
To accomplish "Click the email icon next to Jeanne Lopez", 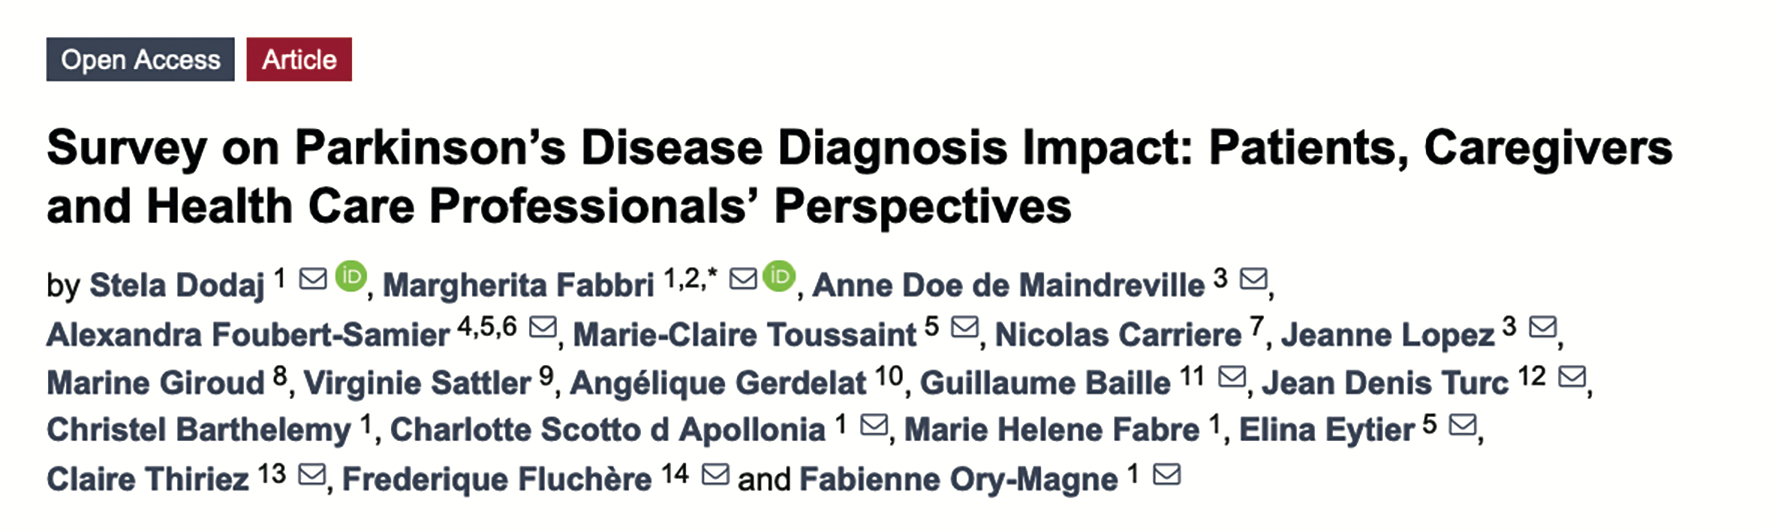I will (x=1542, y=327).
